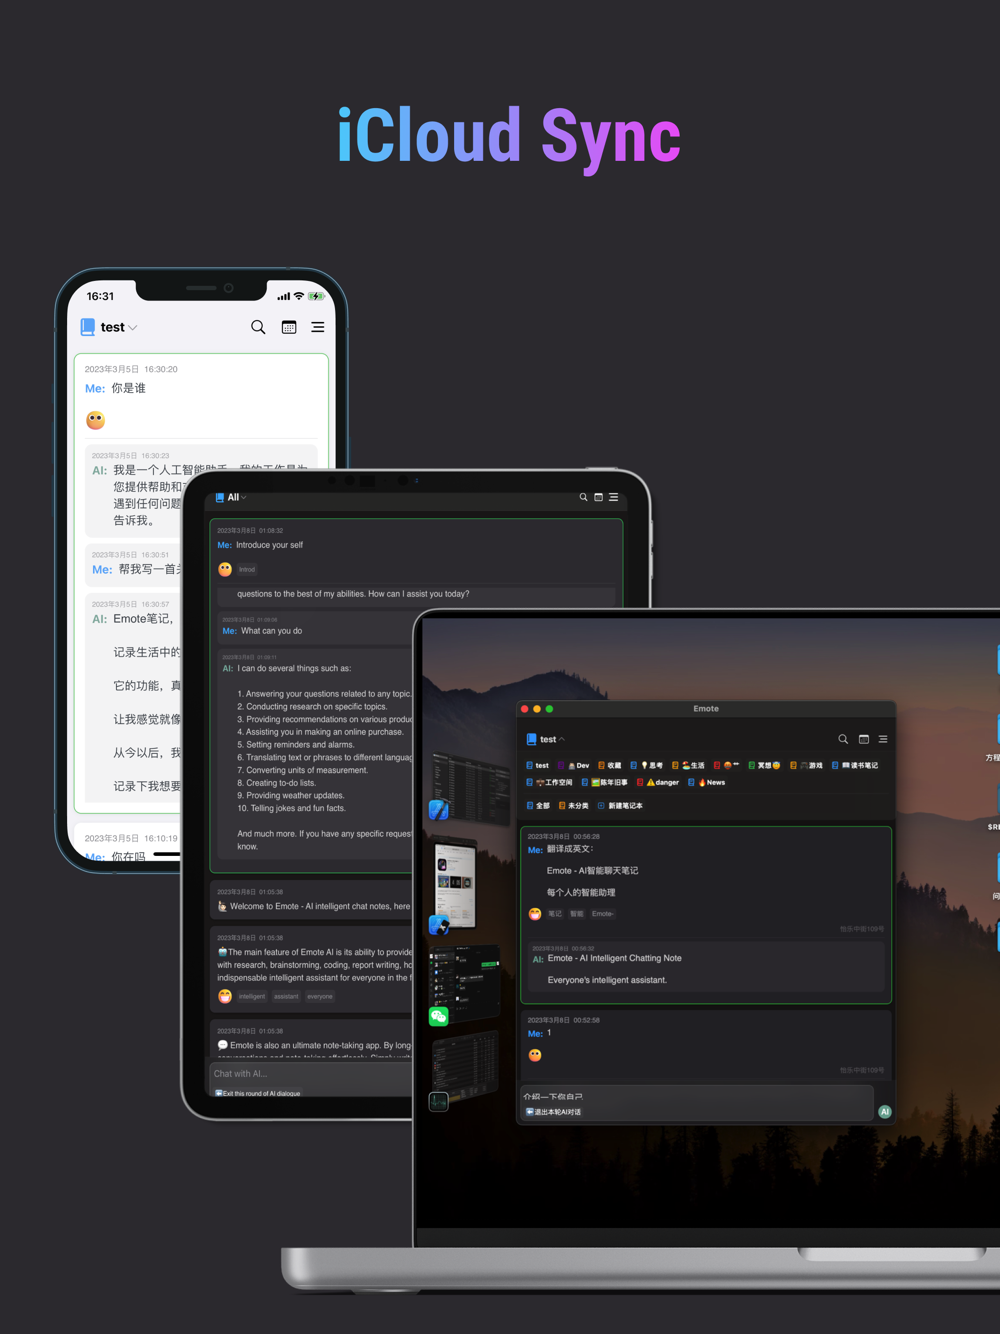1000x1334 pixels.
Task: Select the Simulator Stage Manager thumbnail
Action: [x=456, y=882]
